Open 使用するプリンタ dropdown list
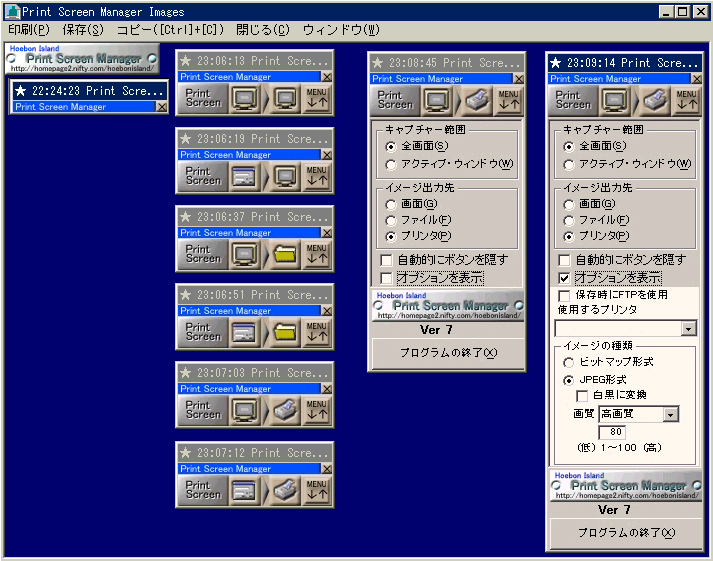This screenshot has width=713, height=561. (688, 328)
